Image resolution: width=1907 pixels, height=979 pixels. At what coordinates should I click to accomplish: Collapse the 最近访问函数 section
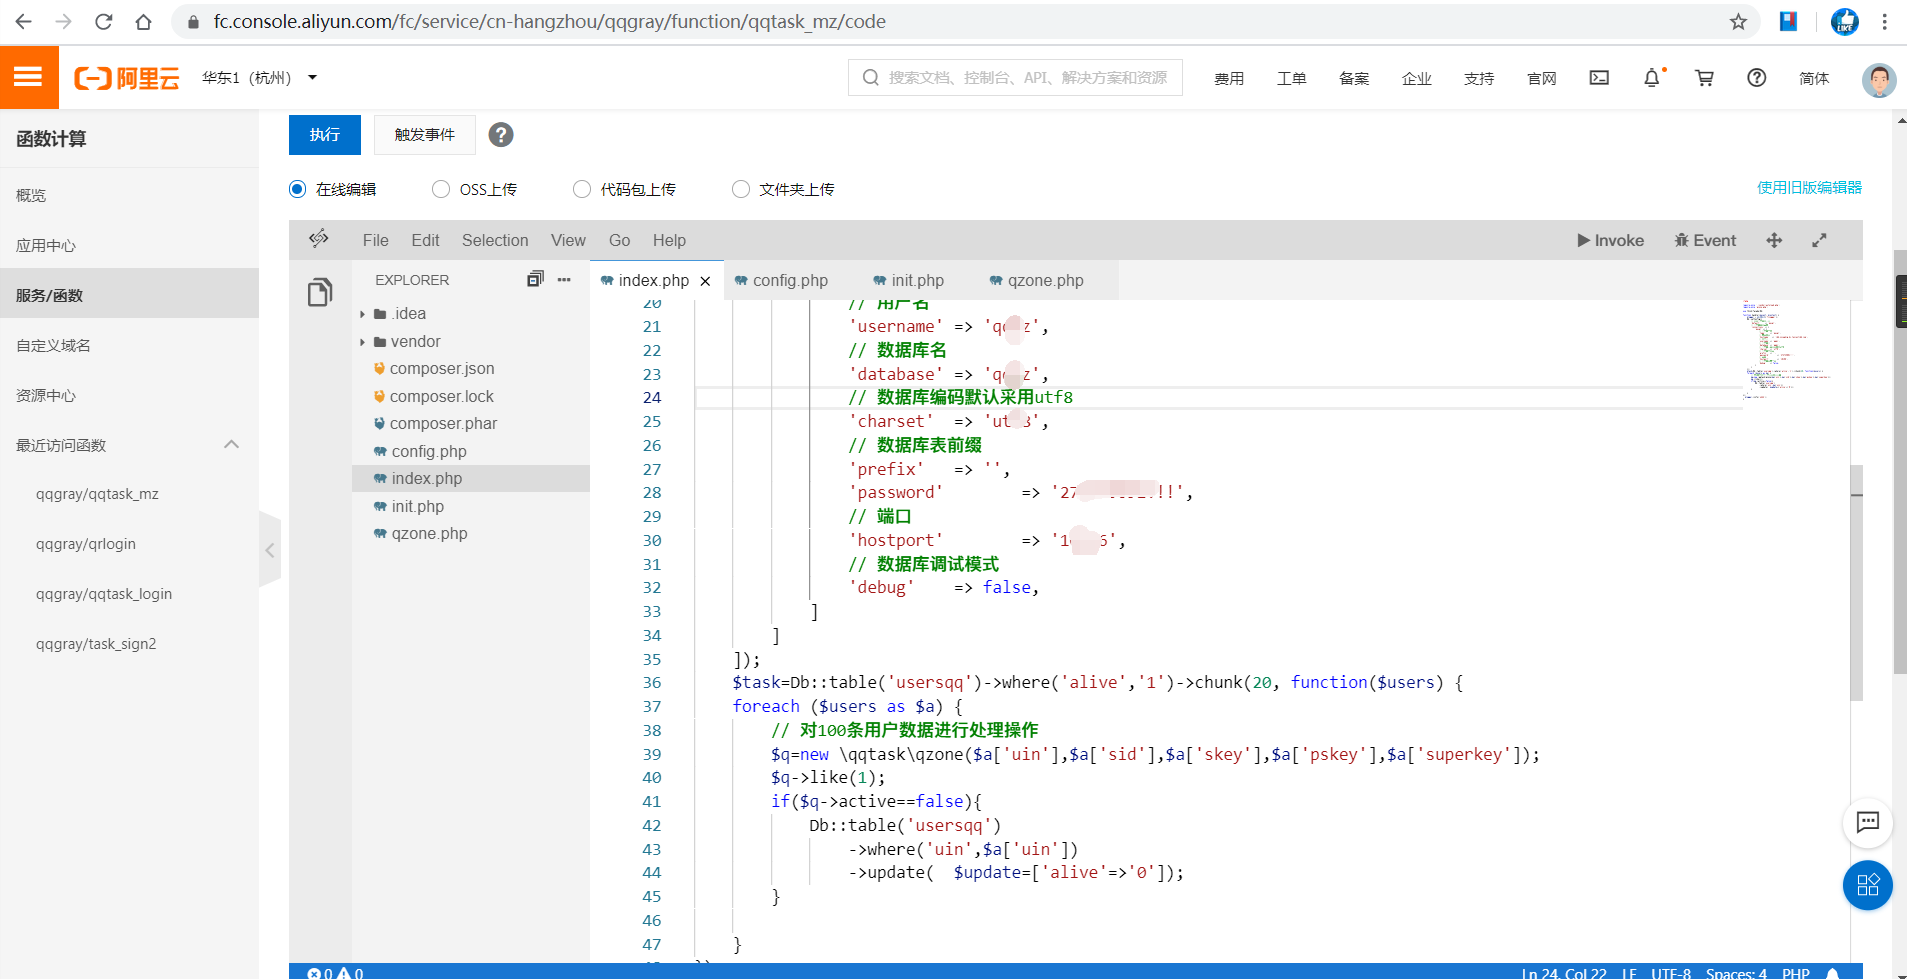pyautogui.click(x=231, y=445)
